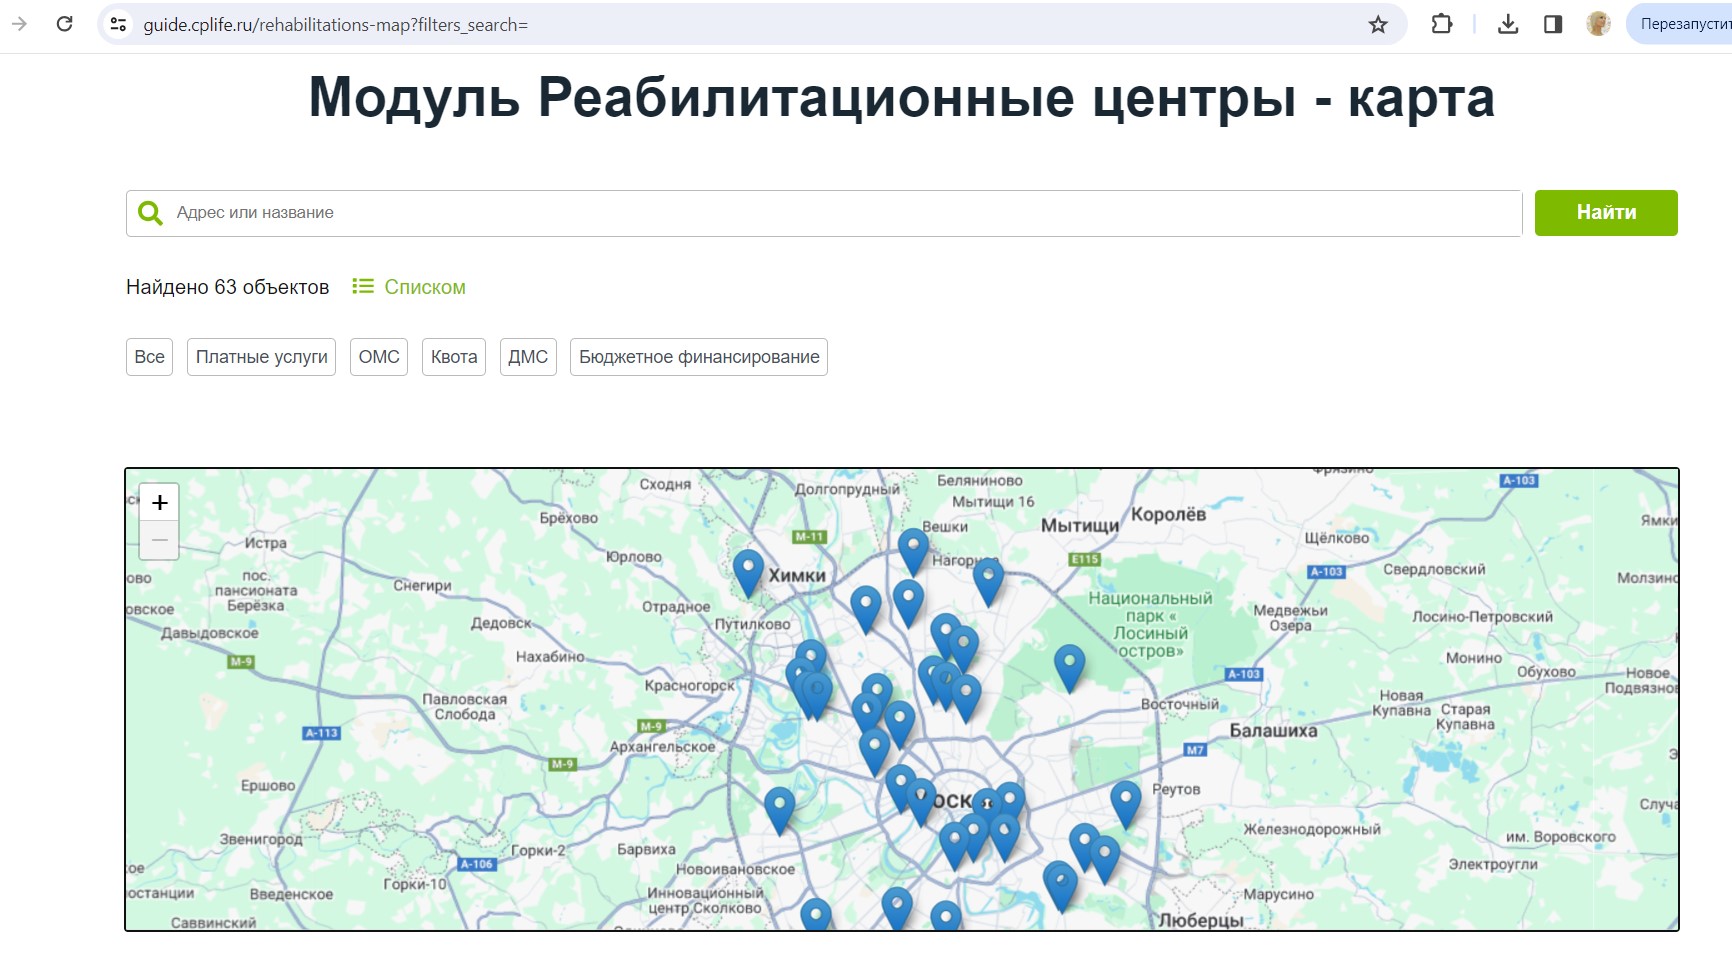Filter by 'Бюджетное финансирование'

coord(699,357)
